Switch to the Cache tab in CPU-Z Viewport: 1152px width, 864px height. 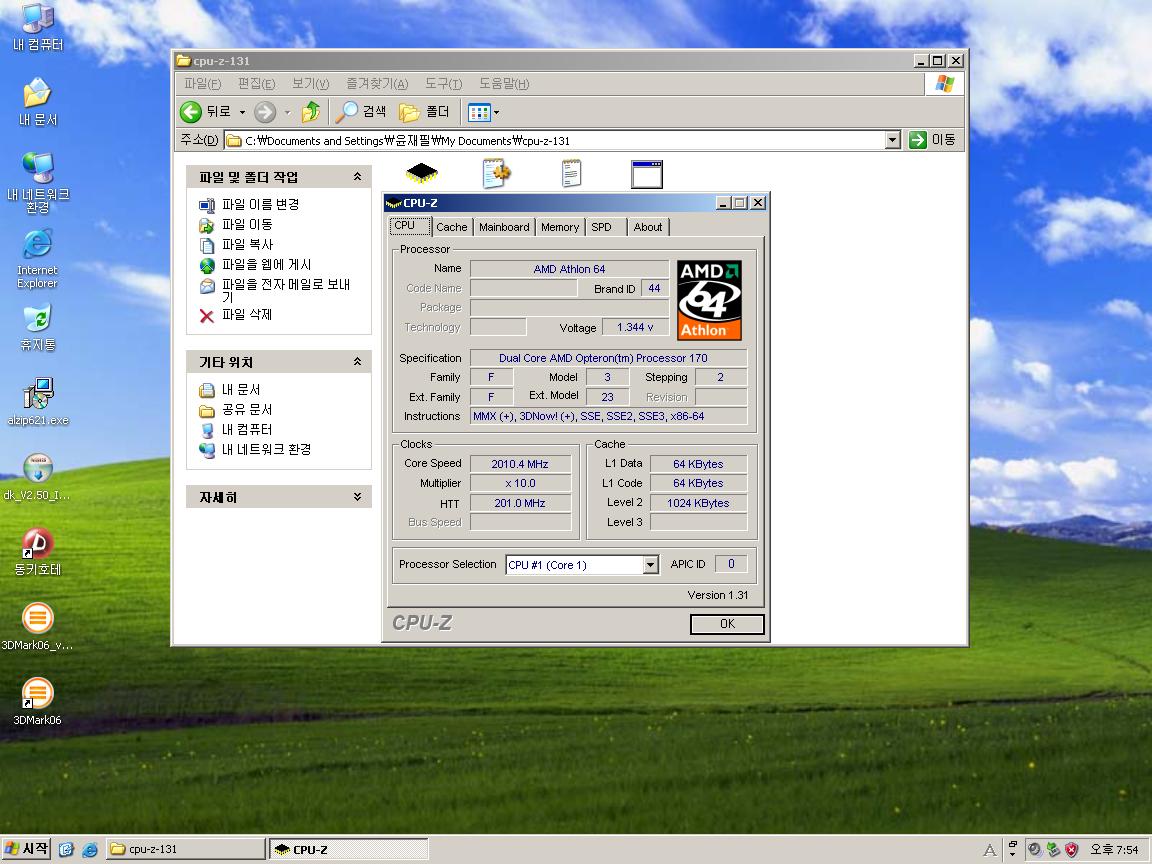(x=452, y=227)
